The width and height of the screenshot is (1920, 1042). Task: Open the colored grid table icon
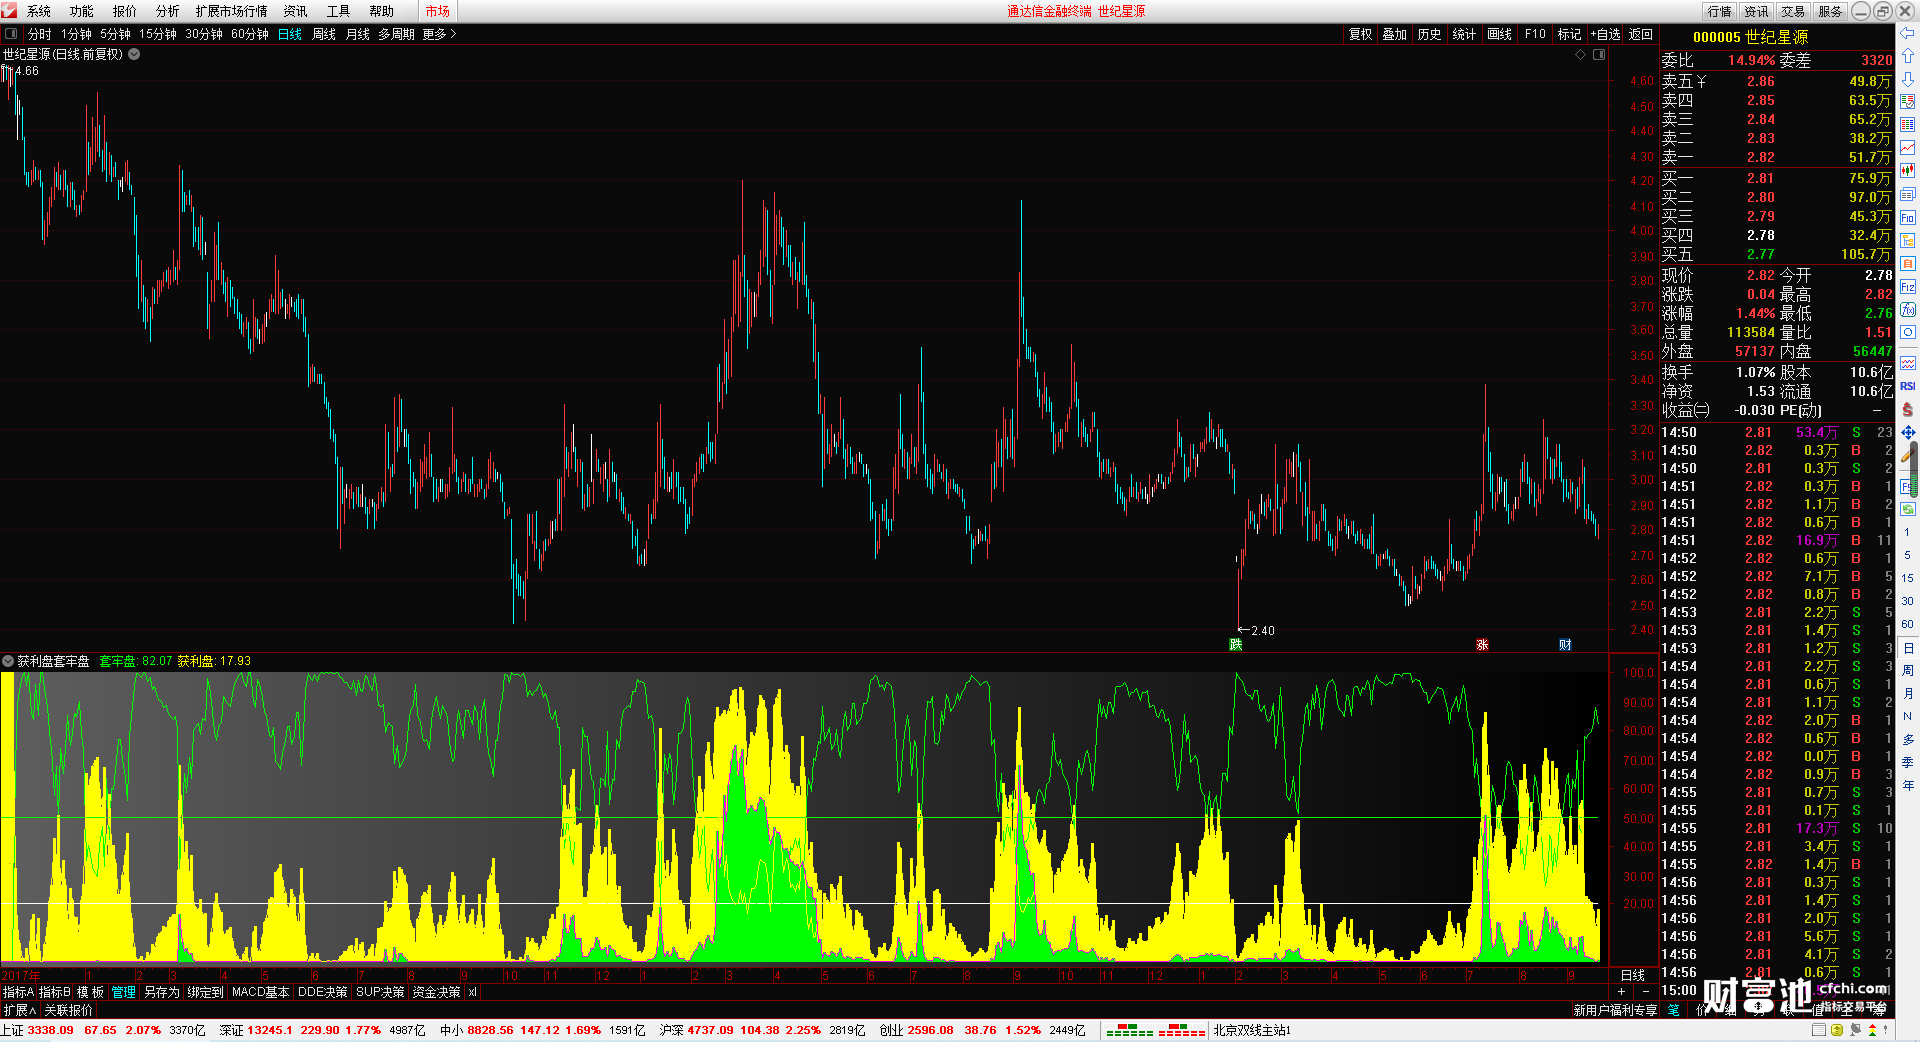pos(1908,125)
